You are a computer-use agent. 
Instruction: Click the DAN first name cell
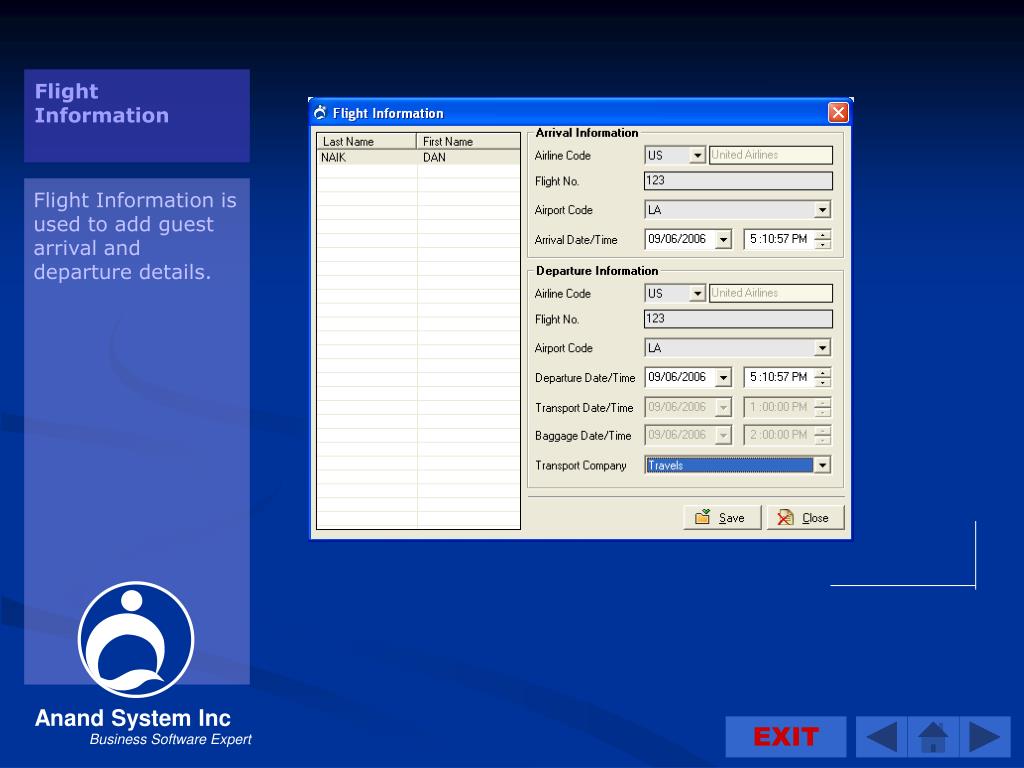tap(468, 157)
